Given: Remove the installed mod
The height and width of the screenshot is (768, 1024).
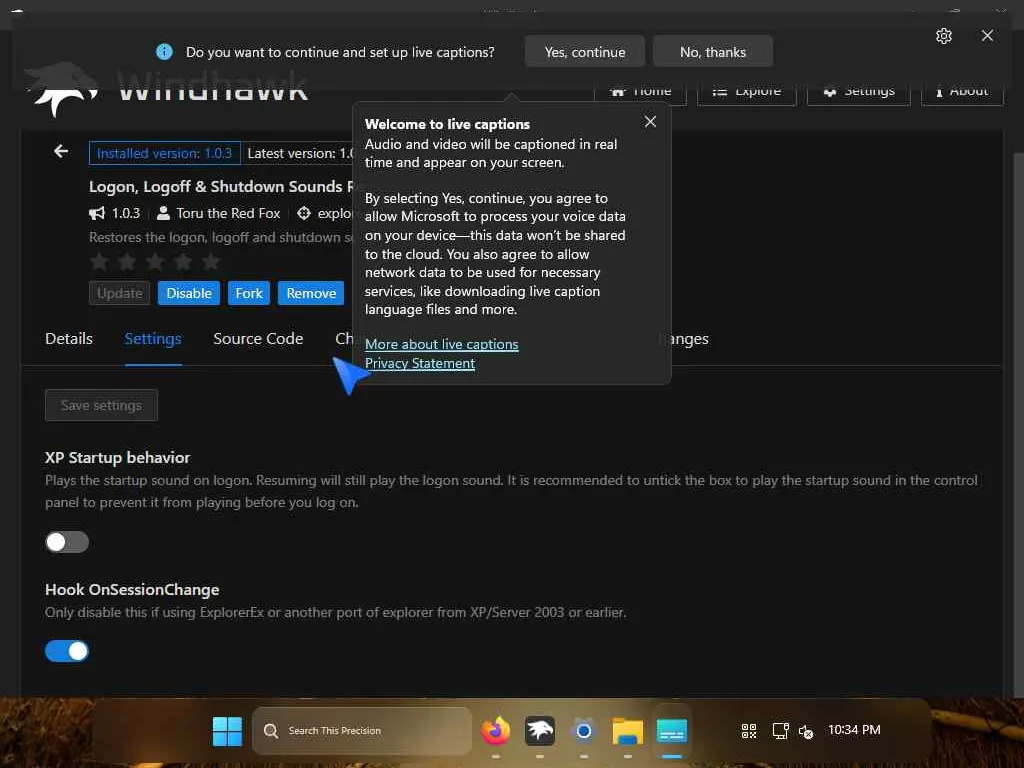Looking at the screenshot, I should (x=311, y=293).
